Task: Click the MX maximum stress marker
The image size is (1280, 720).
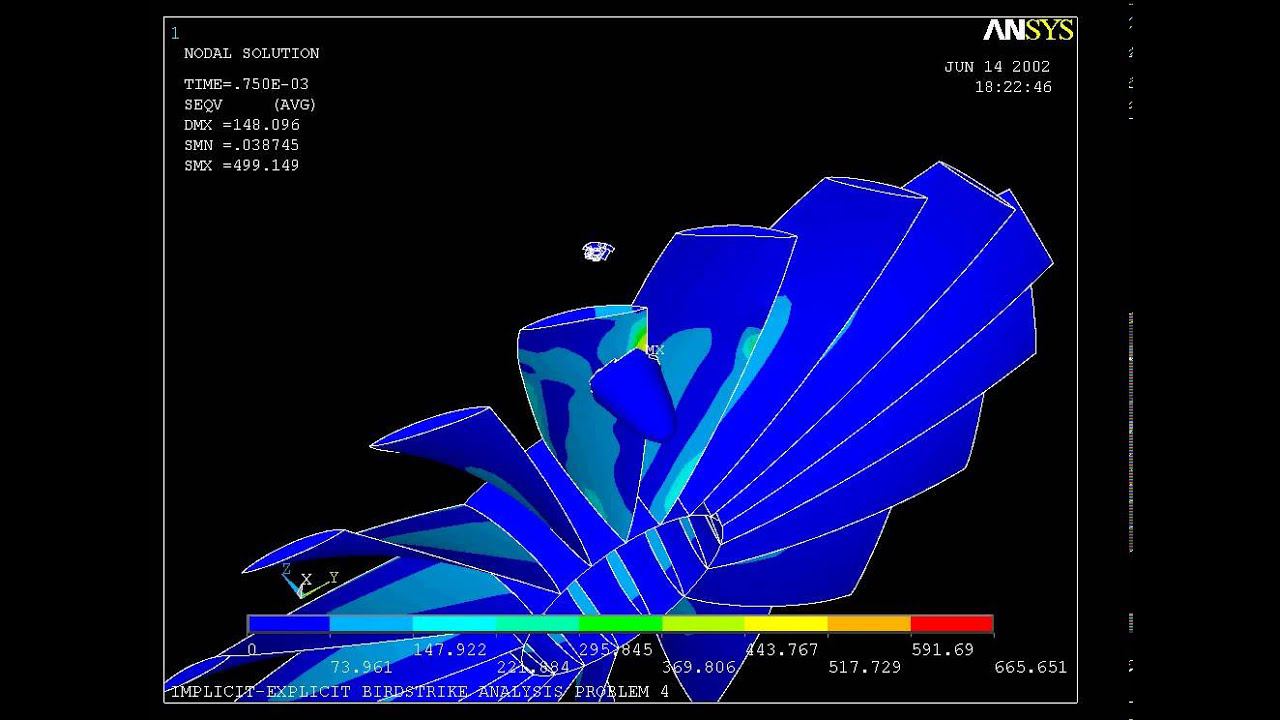Action: tap(655, 350)
